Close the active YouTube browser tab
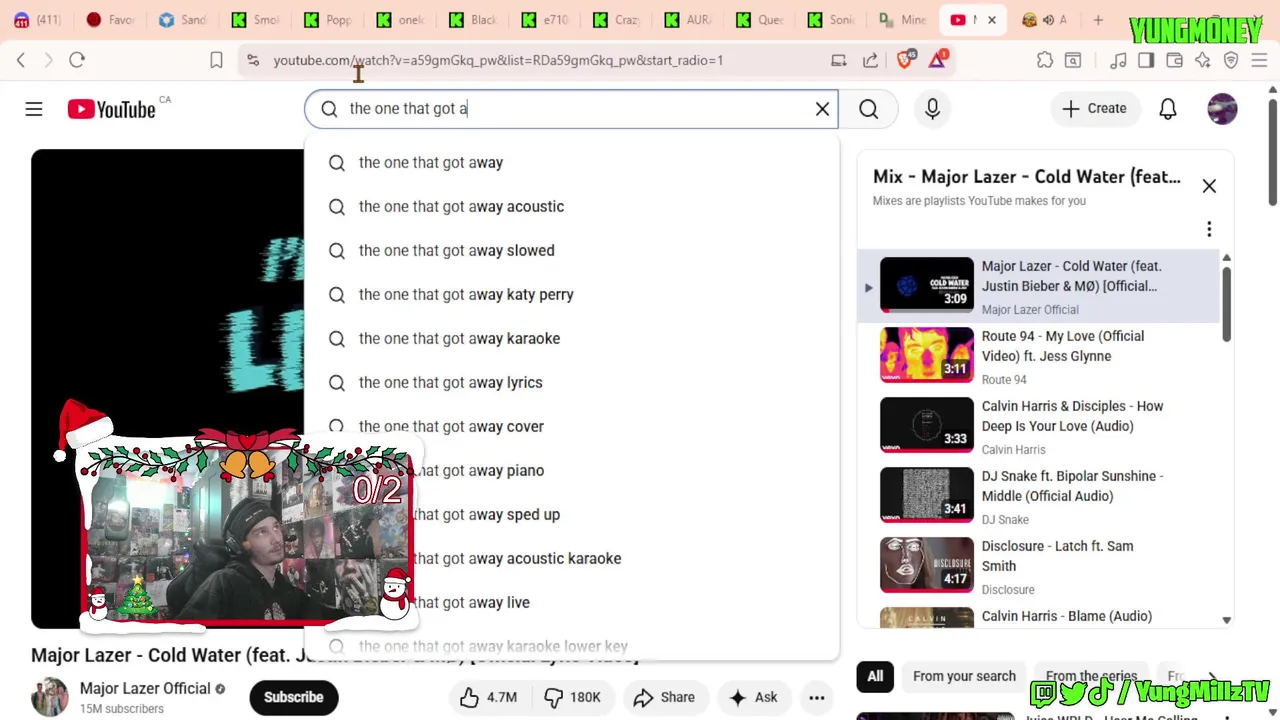Viewport: 1280px width, 720px height. pos(992,20)
